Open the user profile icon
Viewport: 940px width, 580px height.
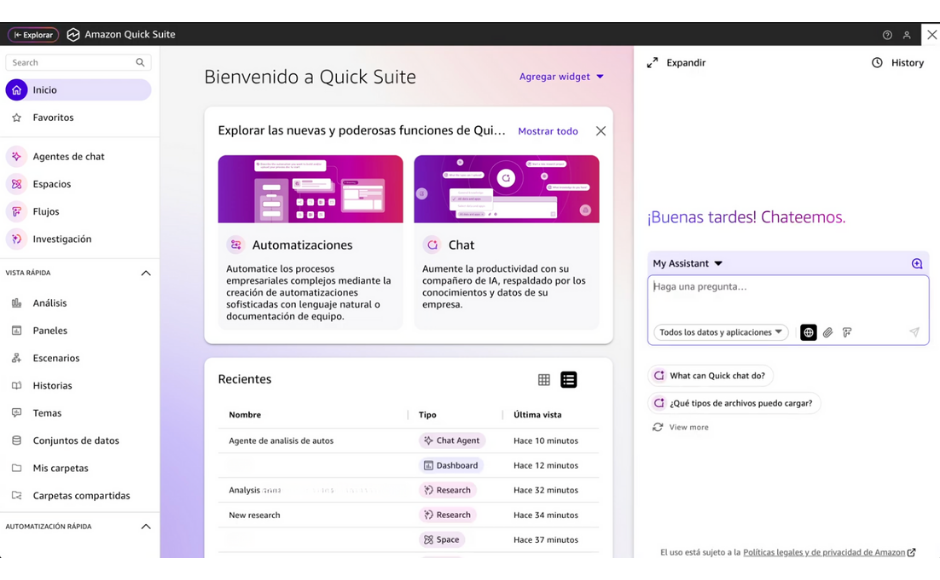pyautogui.click(x=907, y=35)
